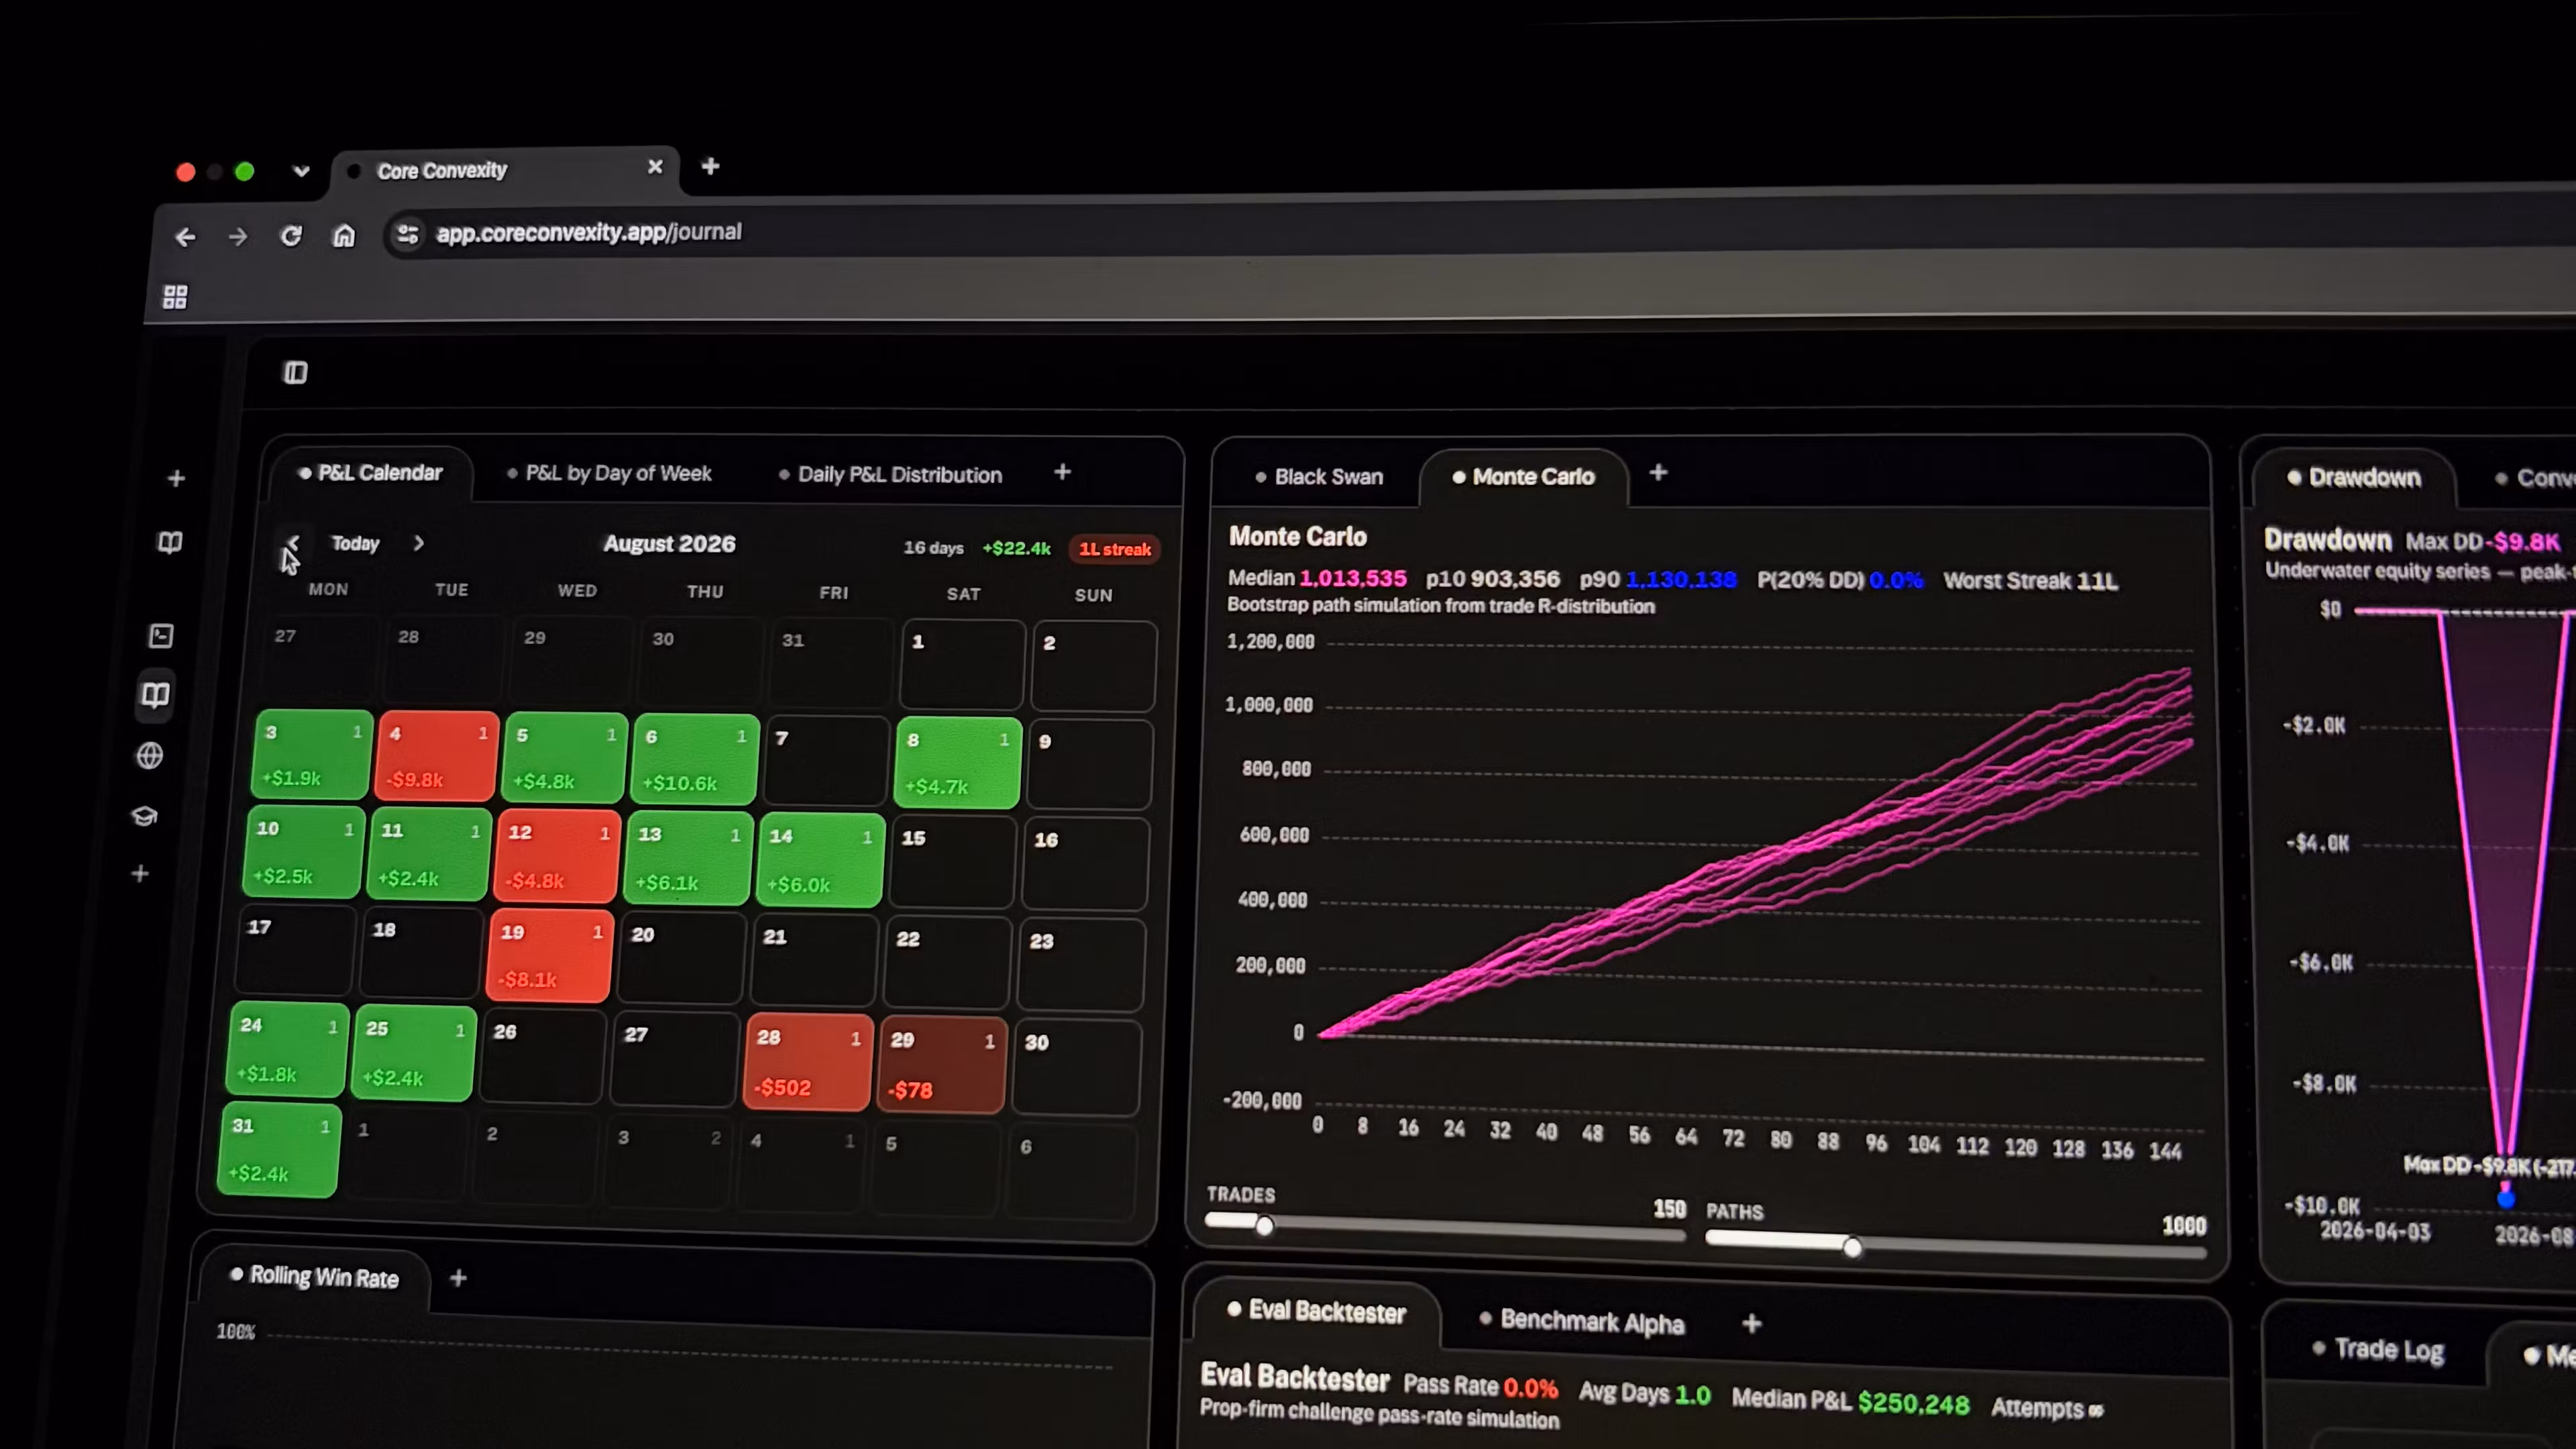
Task: Go to next month in calendar
Action: (x=419, y=543)
